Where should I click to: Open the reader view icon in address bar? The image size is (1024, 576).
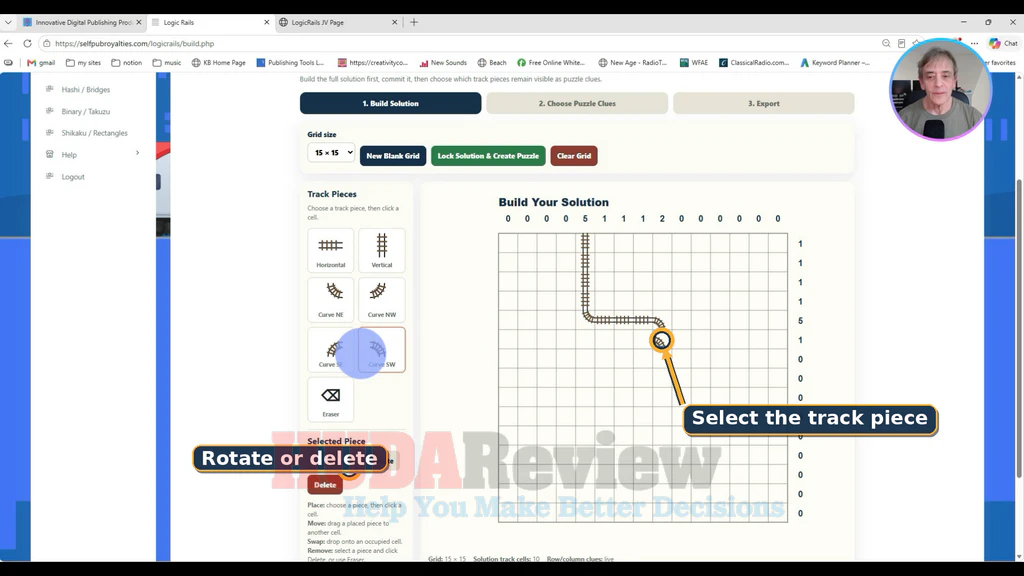coord(901,44)
